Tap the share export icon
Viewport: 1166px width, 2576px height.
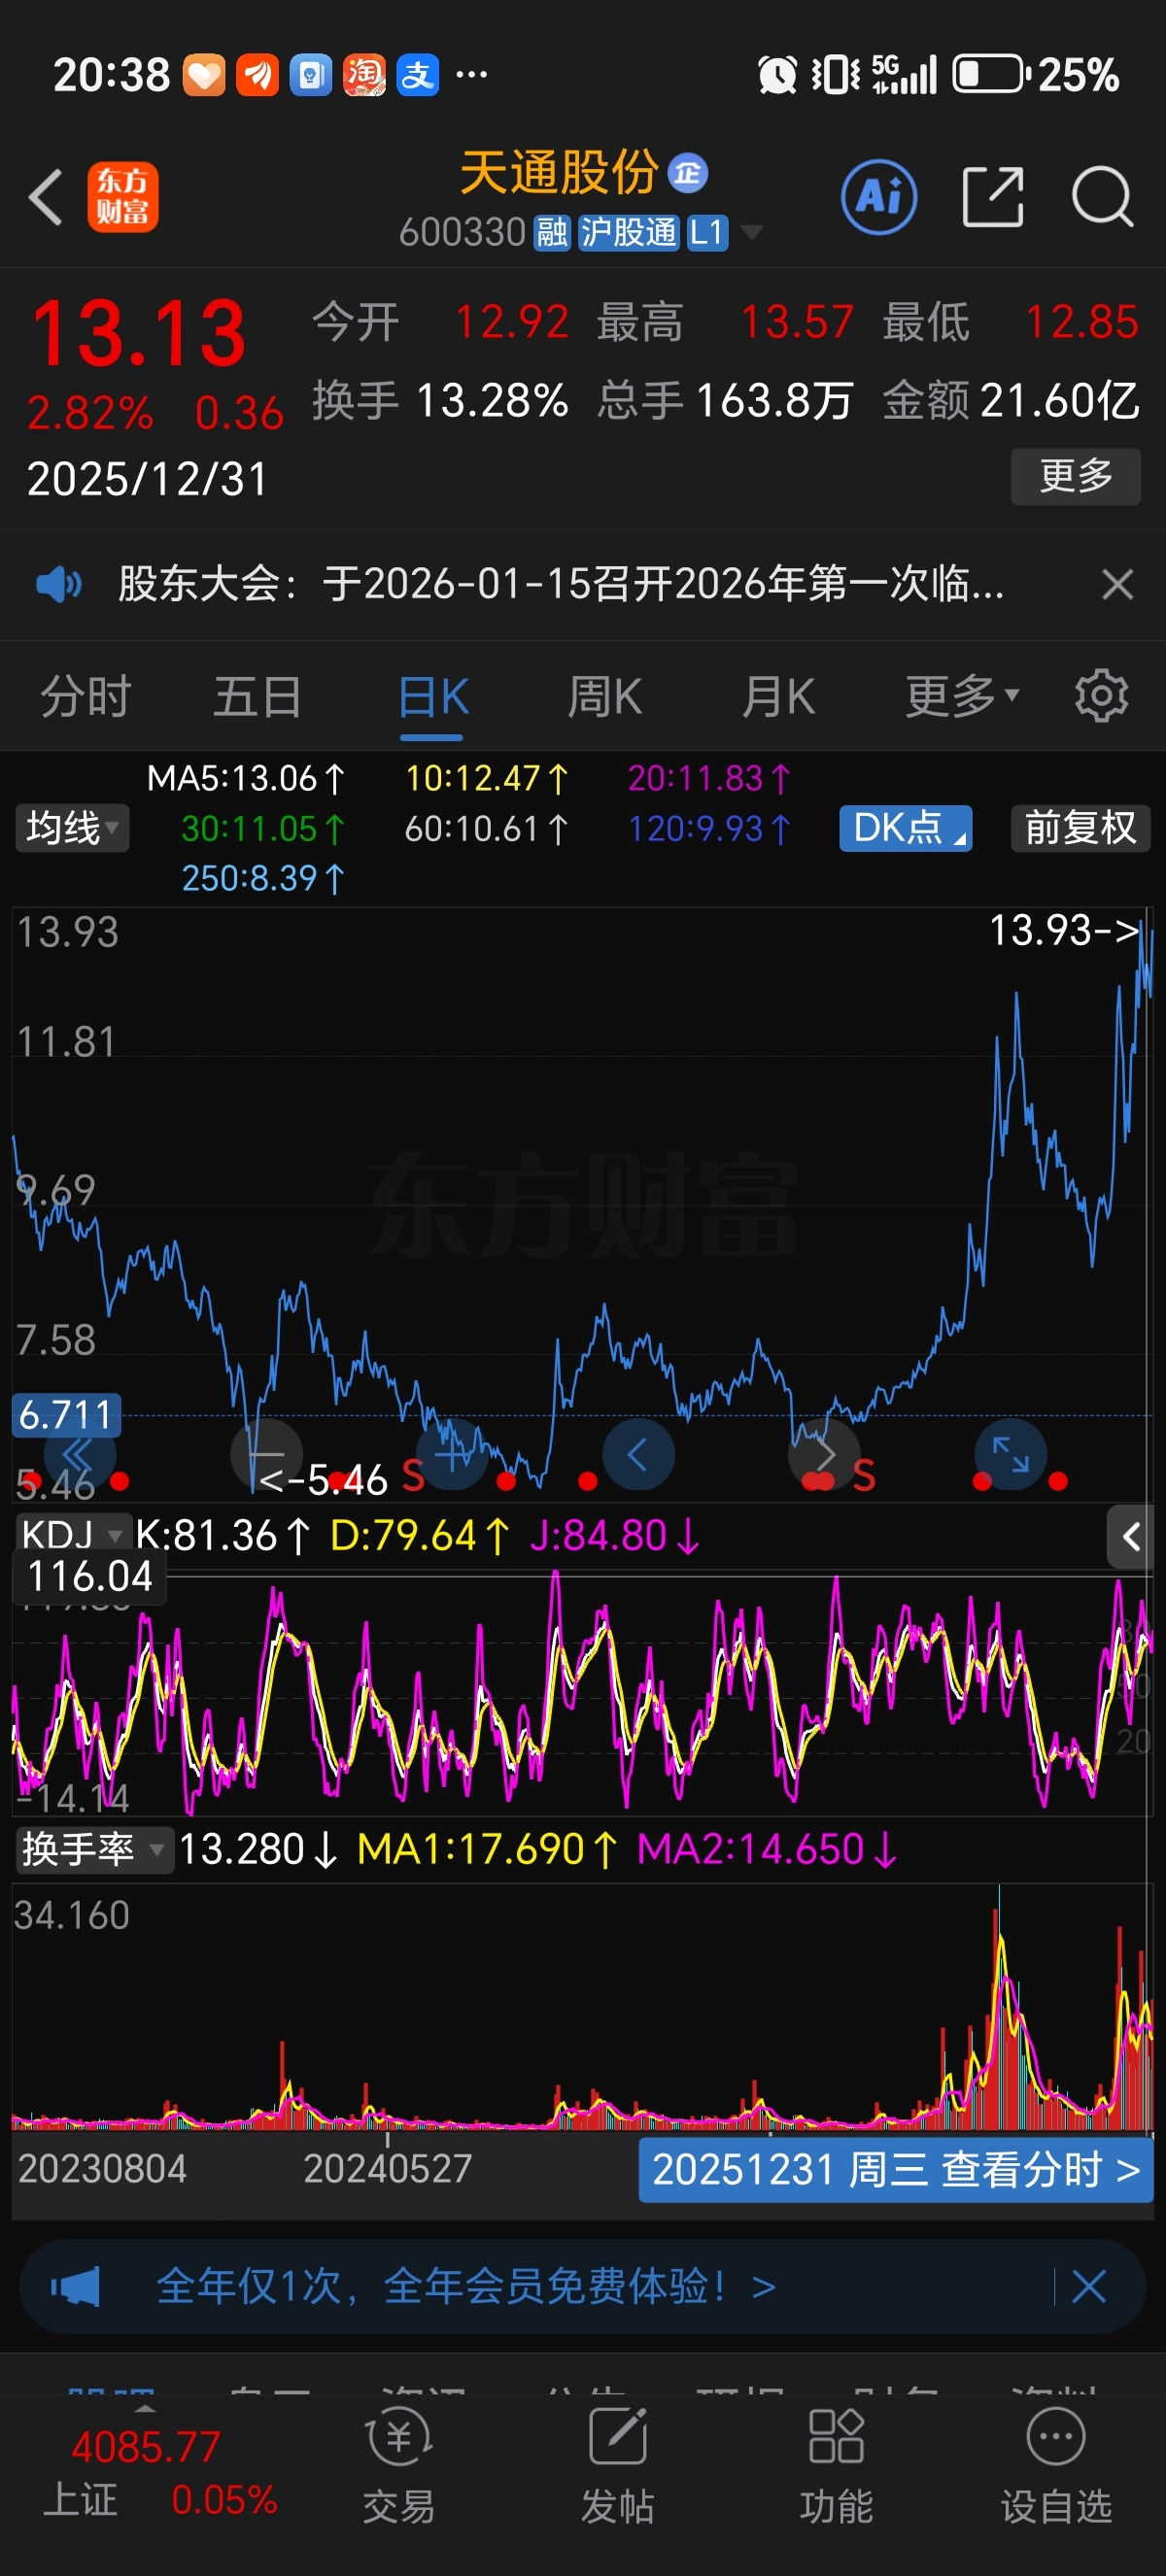(x=993, y=197)
